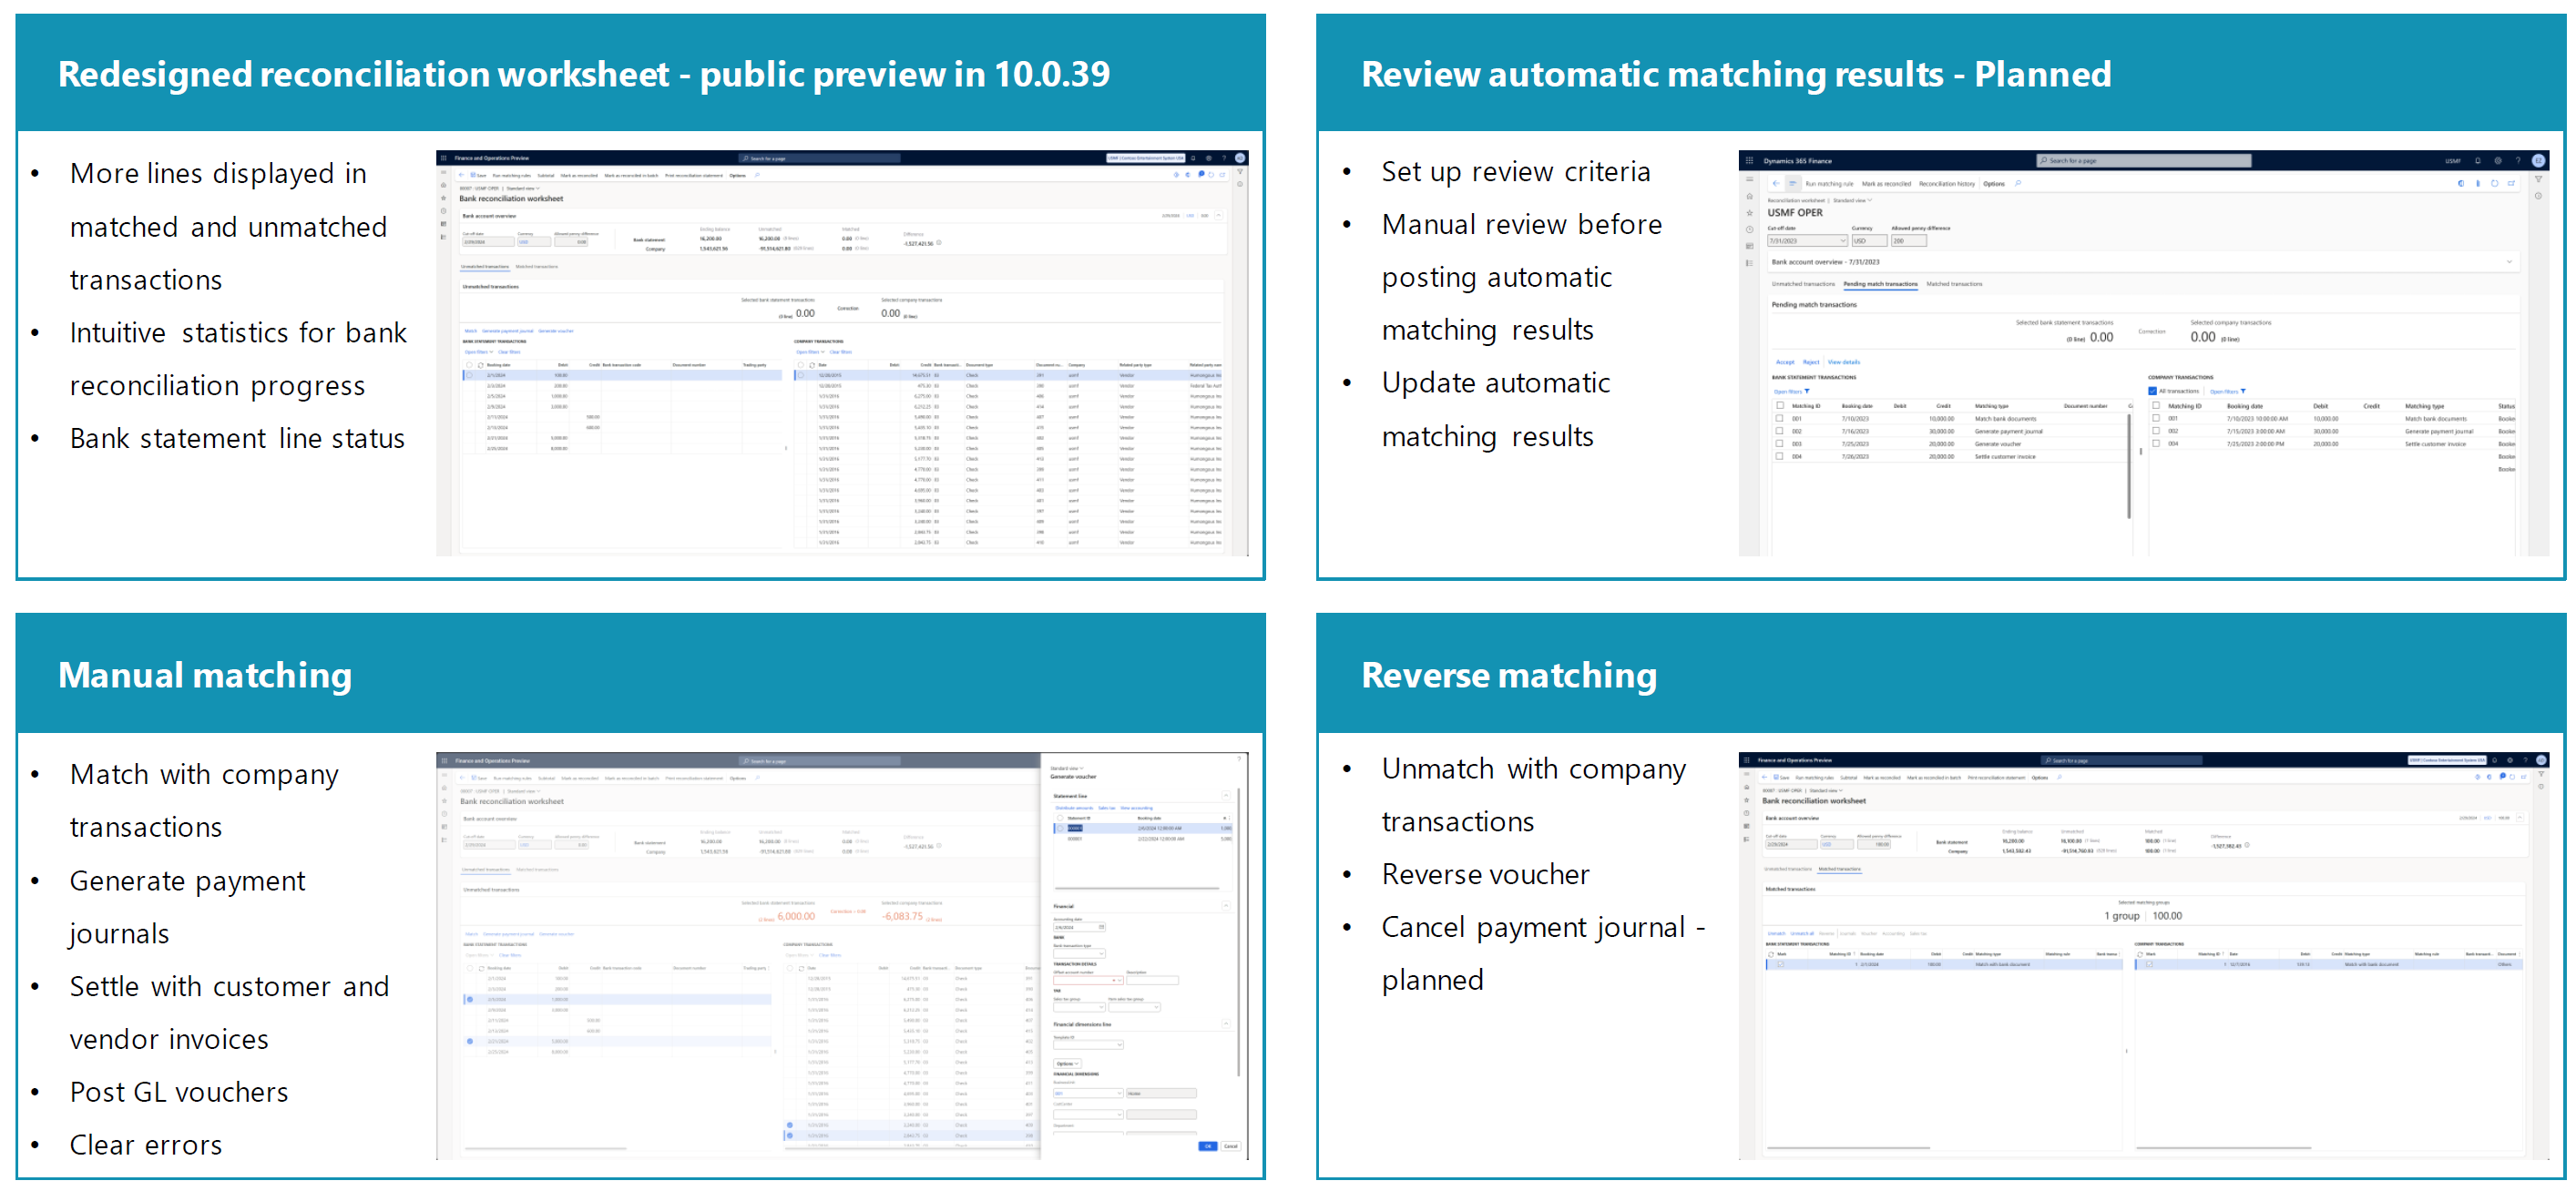This screenshot has width=2576, height=1191.
Task: Select Reconciliation history menu item
Action: (x=1946, y=183)
